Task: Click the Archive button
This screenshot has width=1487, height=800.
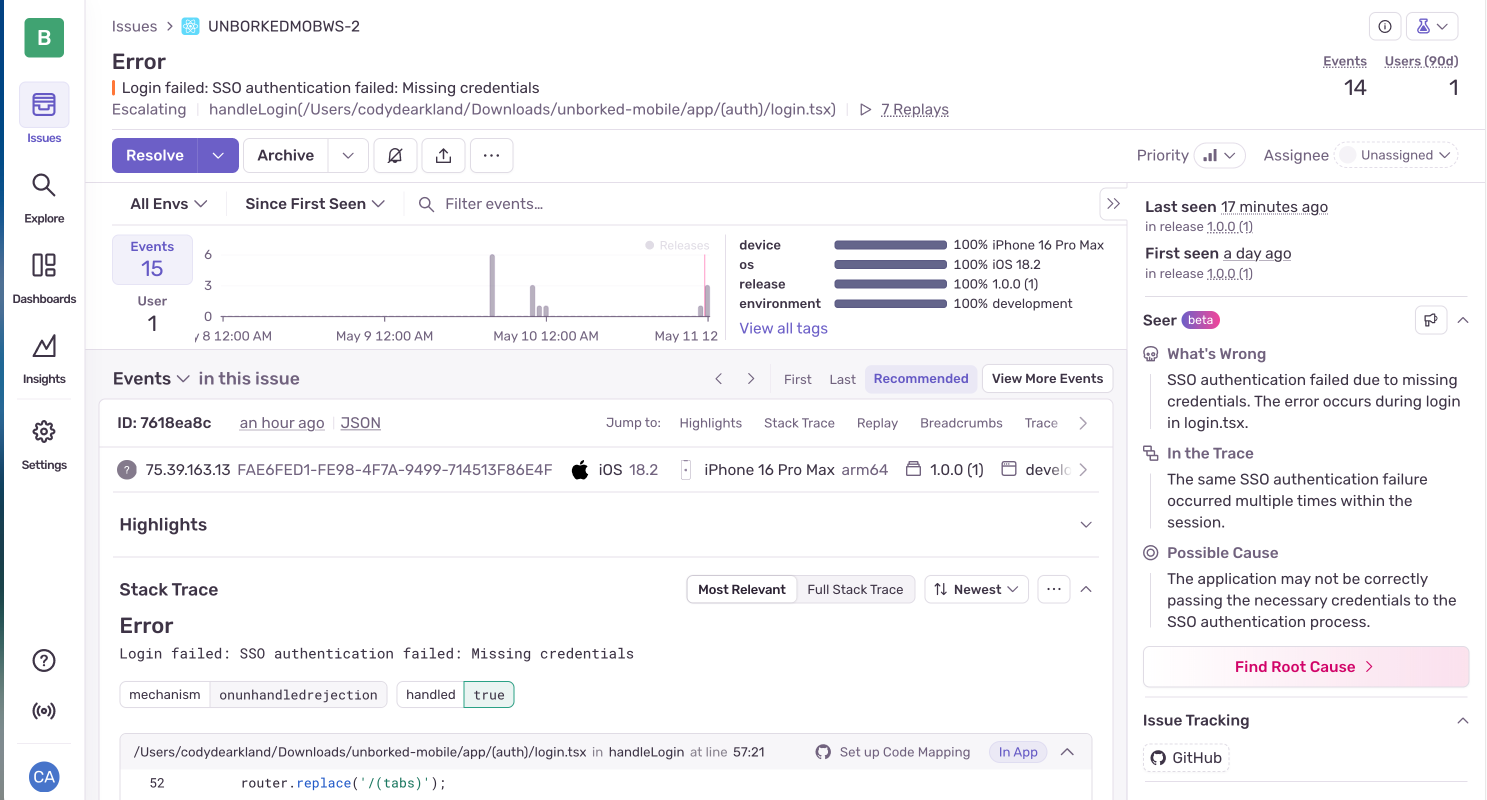Action: coord(286,155)
